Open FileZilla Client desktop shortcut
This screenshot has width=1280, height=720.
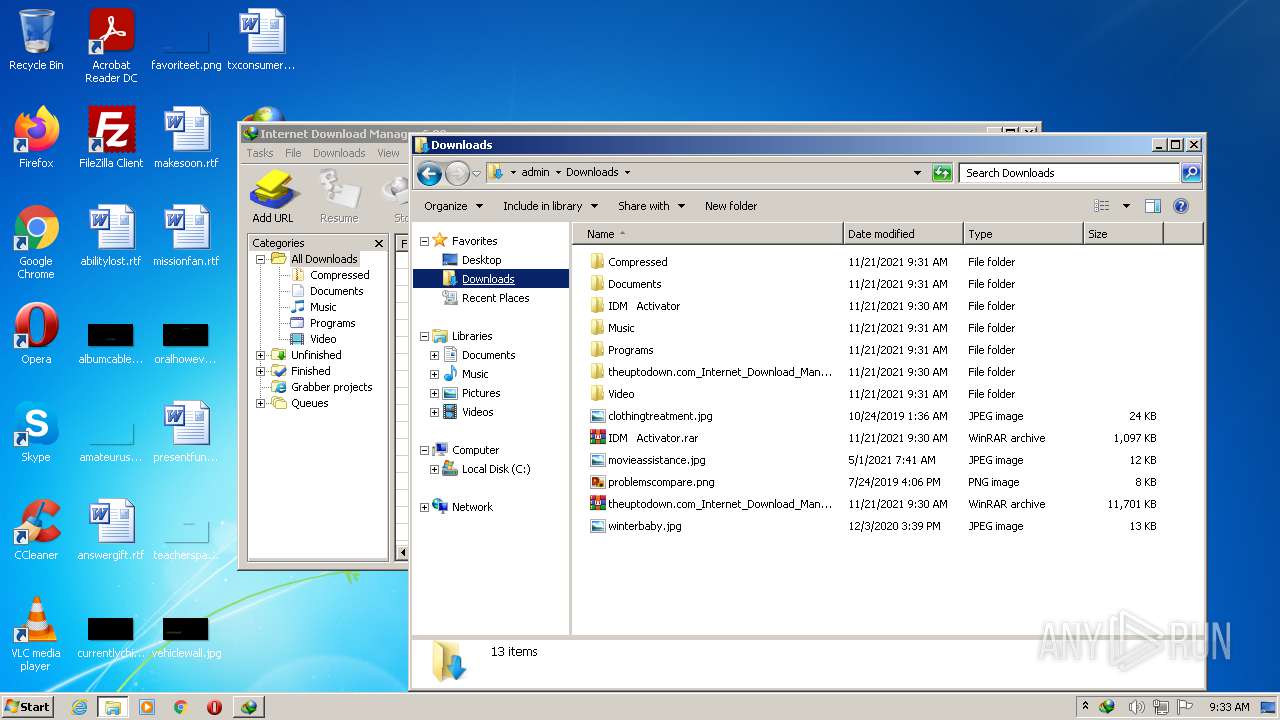(111, 137)
